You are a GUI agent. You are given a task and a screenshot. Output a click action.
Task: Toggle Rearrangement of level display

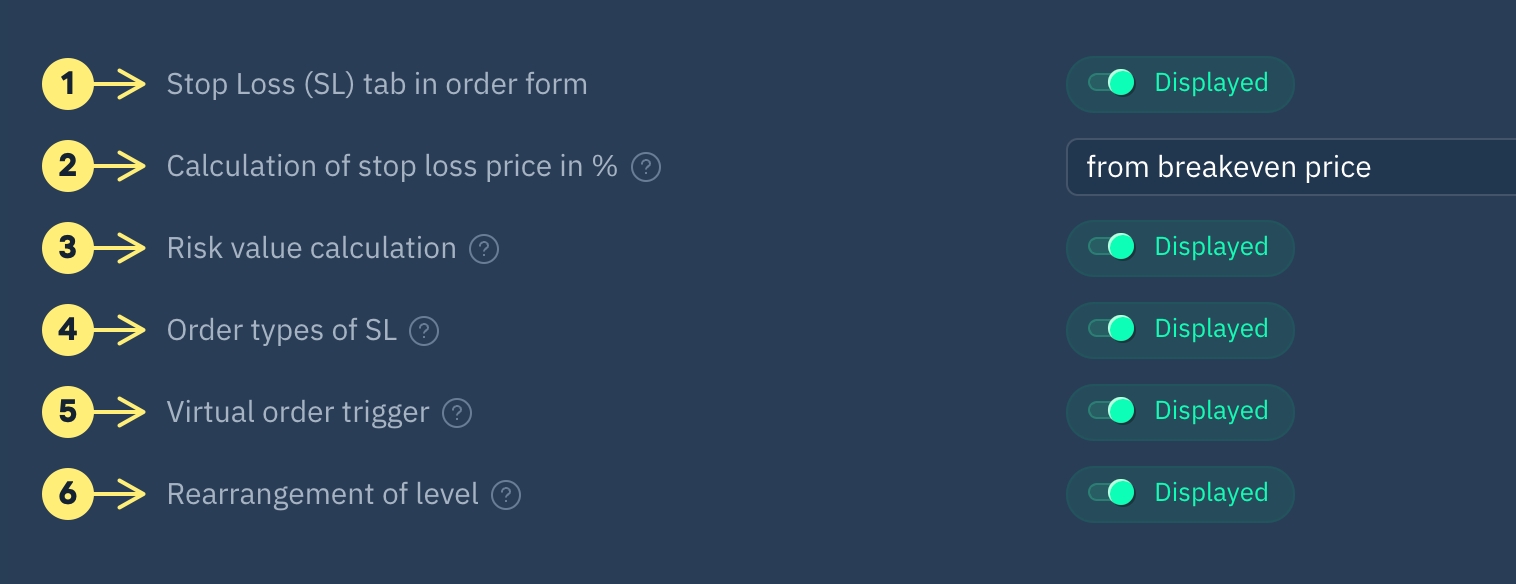[x=1112, y=494]
